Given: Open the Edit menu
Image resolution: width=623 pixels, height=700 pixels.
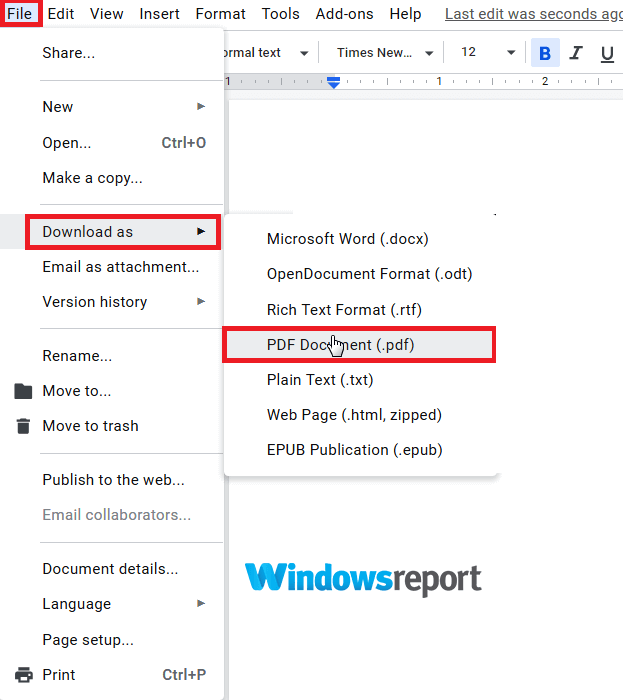Looking at the screenshot, I should point(61,14).
